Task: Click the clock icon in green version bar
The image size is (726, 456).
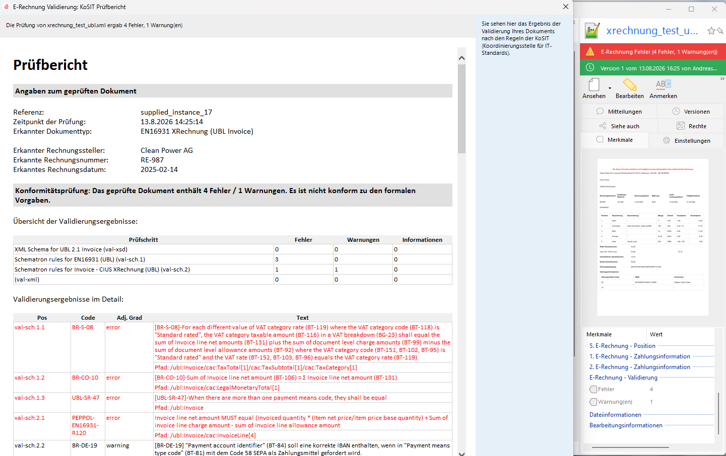Action: [x=590, y=68]
